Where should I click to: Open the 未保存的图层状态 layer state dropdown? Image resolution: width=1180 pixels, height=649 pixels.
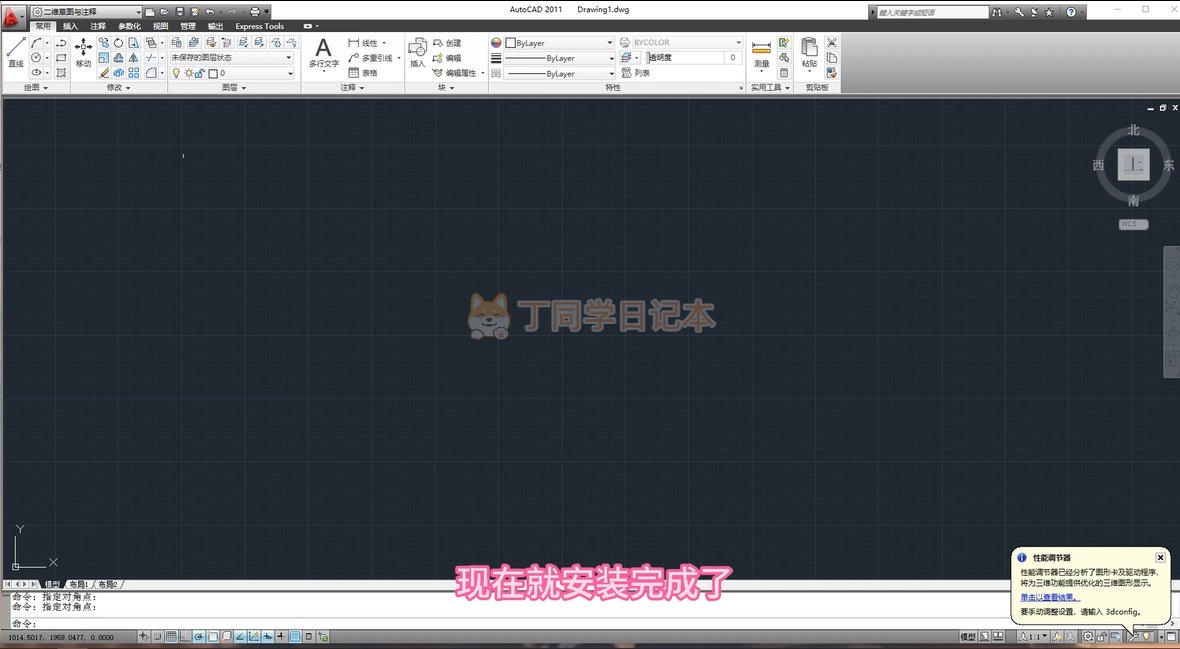[x=231, y=57]
